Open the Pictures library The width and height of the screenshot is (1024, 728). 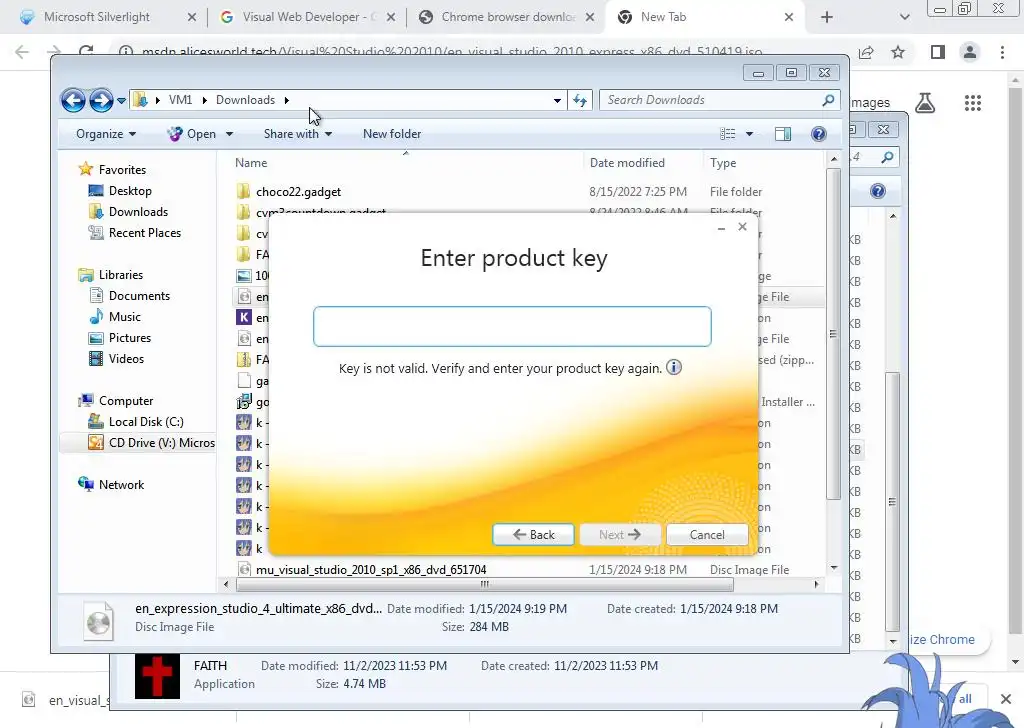pyautogui.click(x=130, y=338)
